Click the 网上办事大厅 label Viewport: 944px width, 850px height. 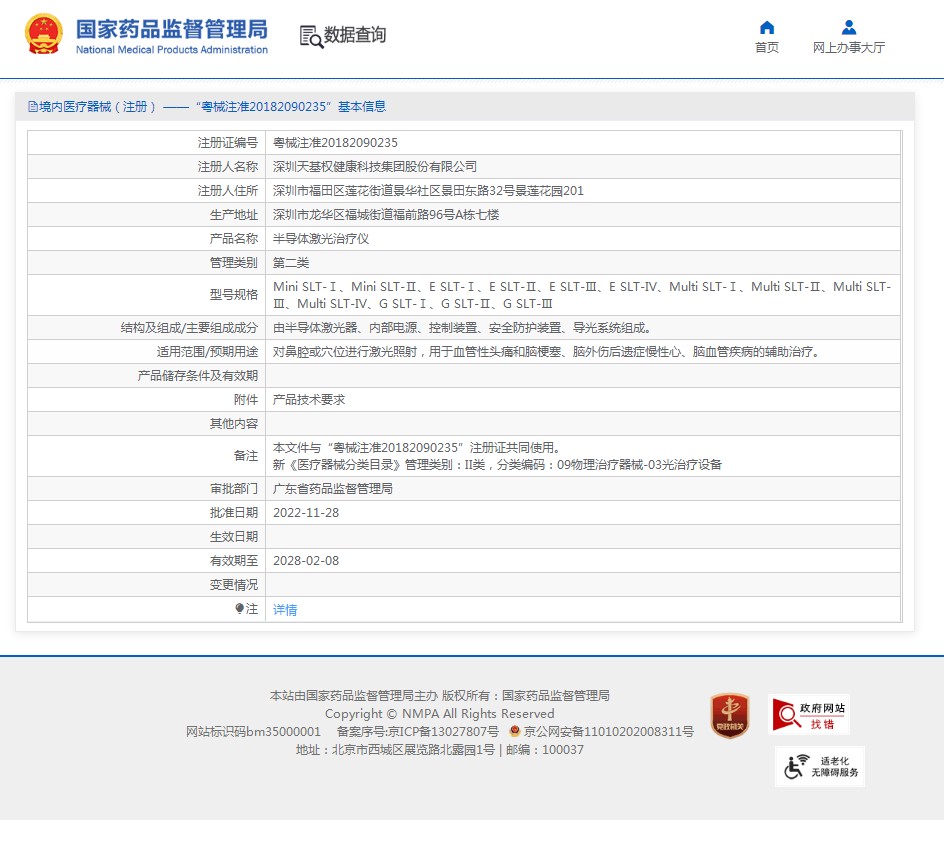click(x=849, y=48)
